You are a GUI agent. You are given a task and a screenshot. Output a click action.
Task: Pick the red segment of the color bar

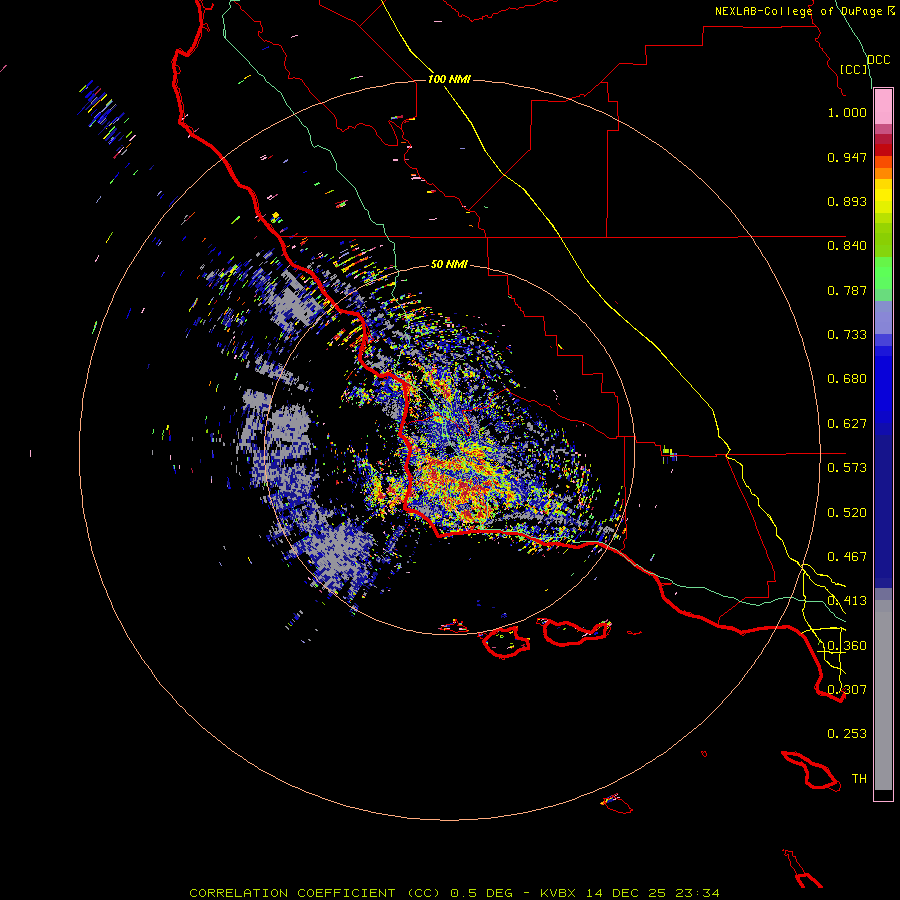pos(883,150)
